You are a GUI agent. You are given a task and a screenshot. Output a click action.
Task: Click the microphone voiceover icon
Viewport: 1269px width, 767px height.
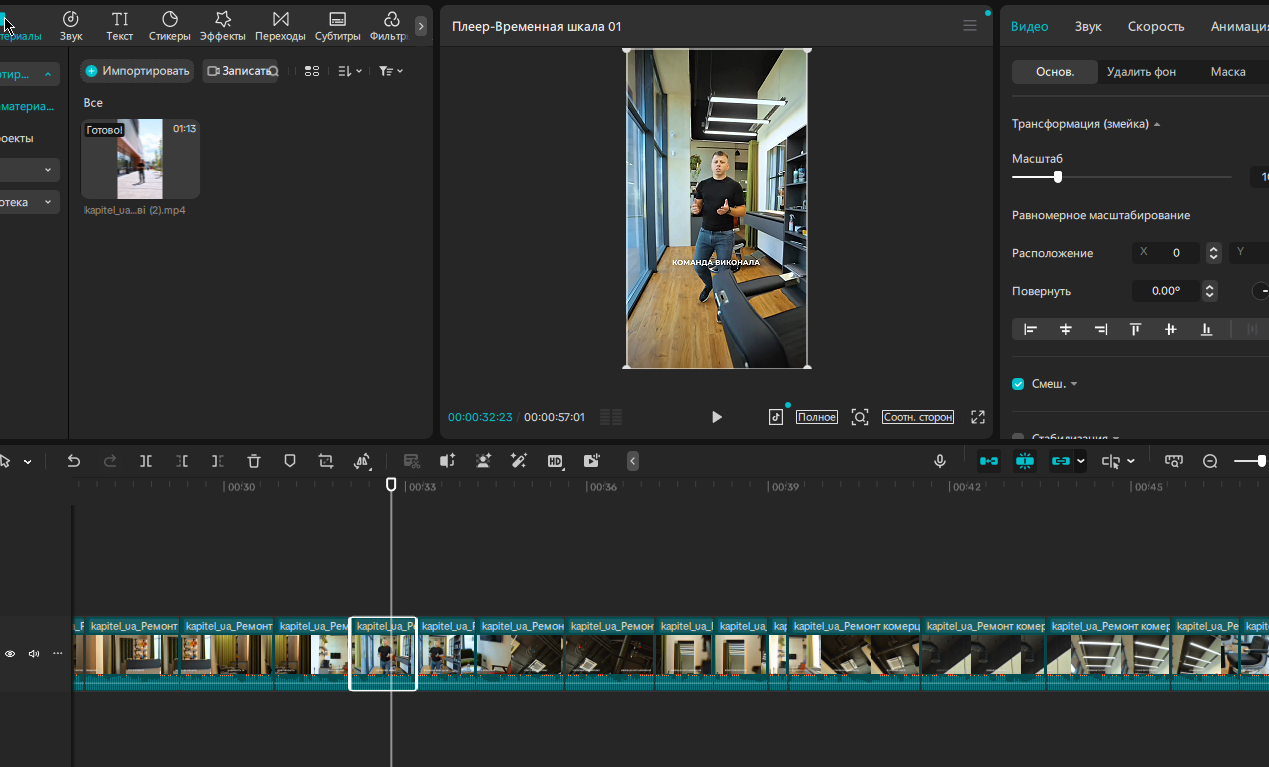(940, 461)
